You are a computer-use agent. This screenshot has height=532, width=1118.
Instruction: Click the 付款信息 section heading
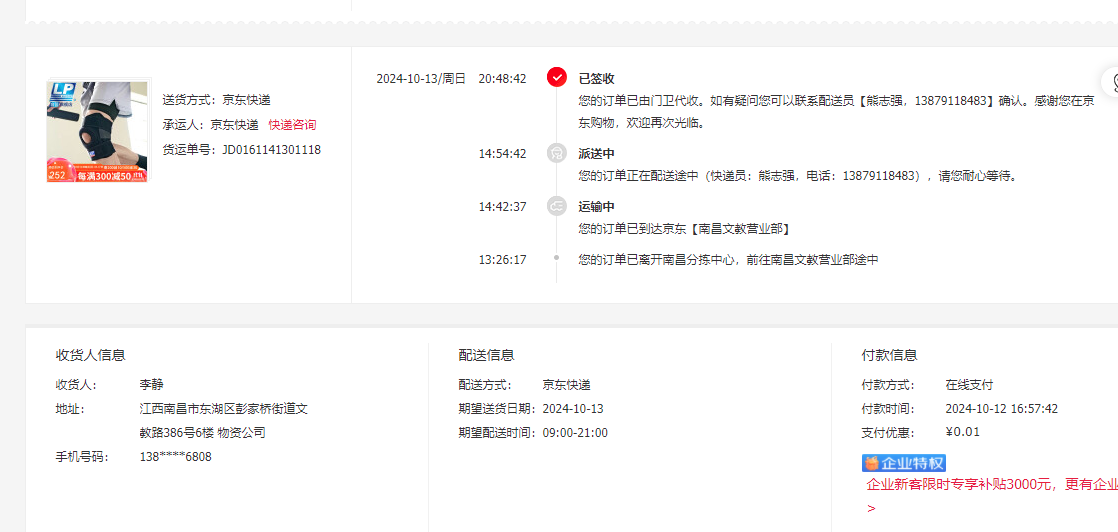pyautogui.click(x=889, y=355)
